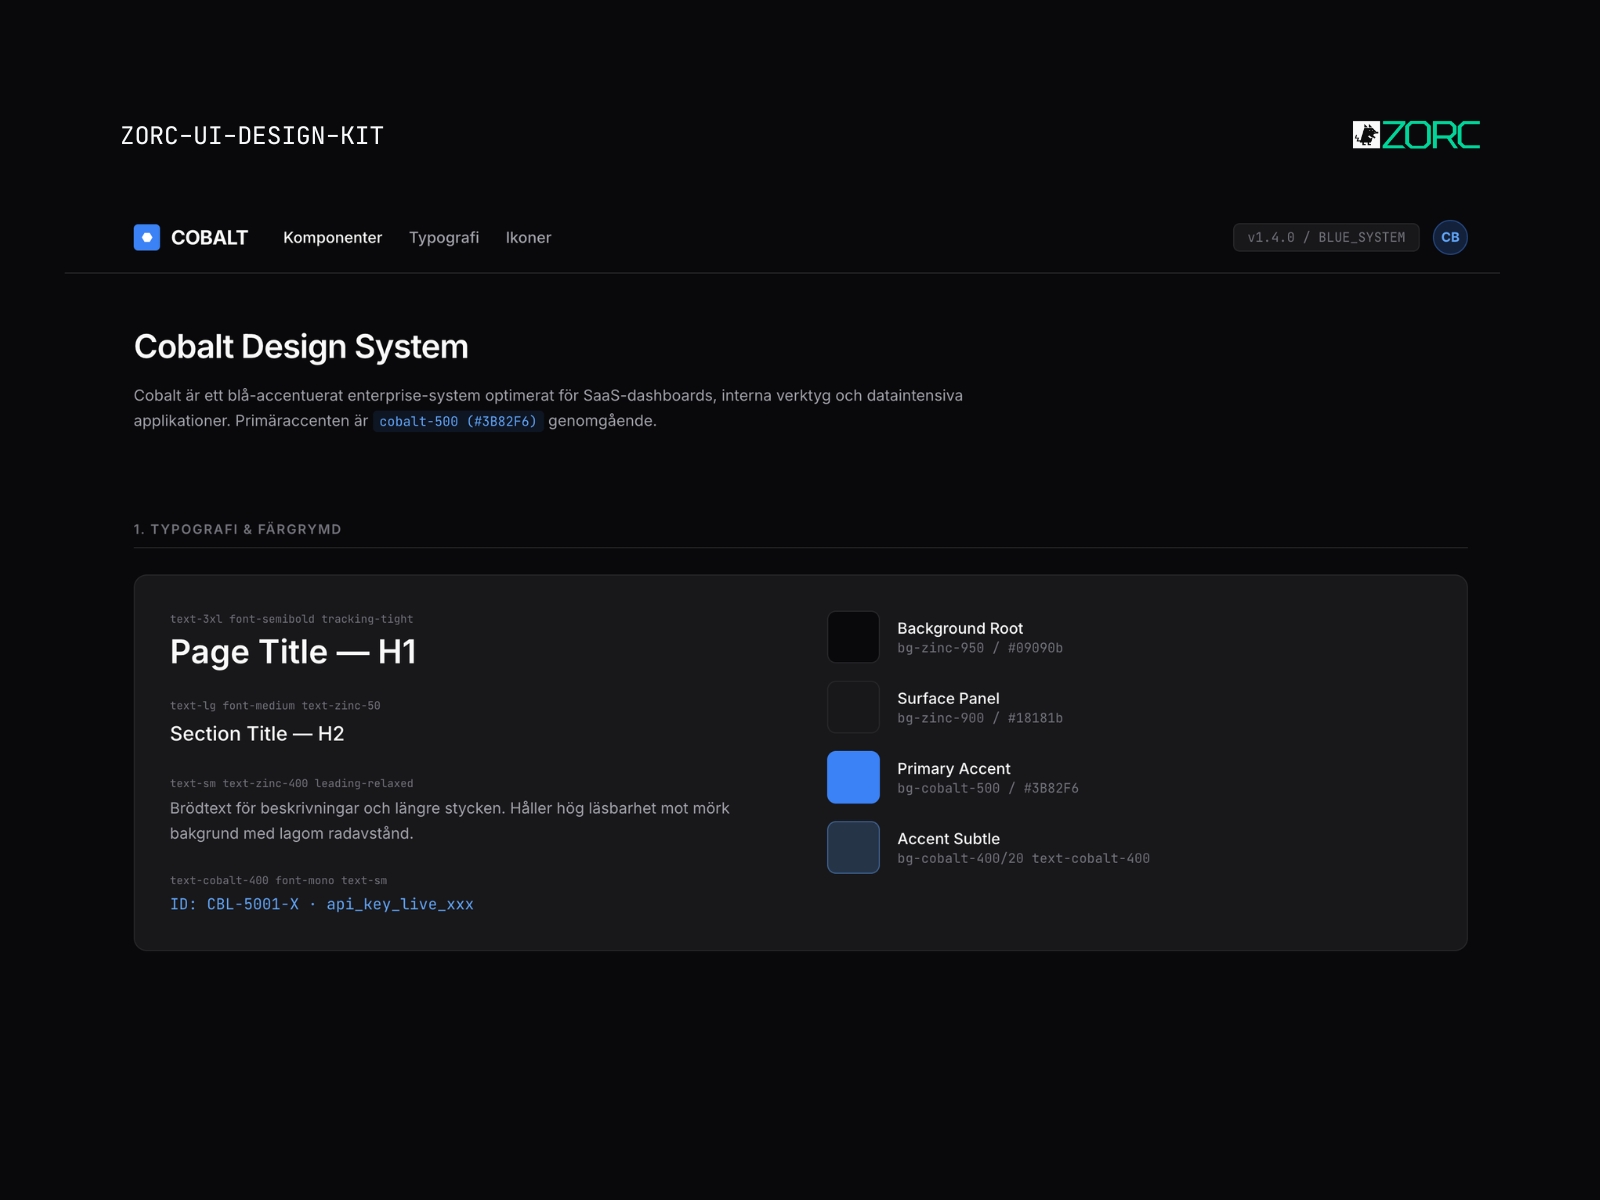1600x1200 pixels.
Task: Click the cobalt-500 (#3B82F6) code chip
Action: coord(458,421)
